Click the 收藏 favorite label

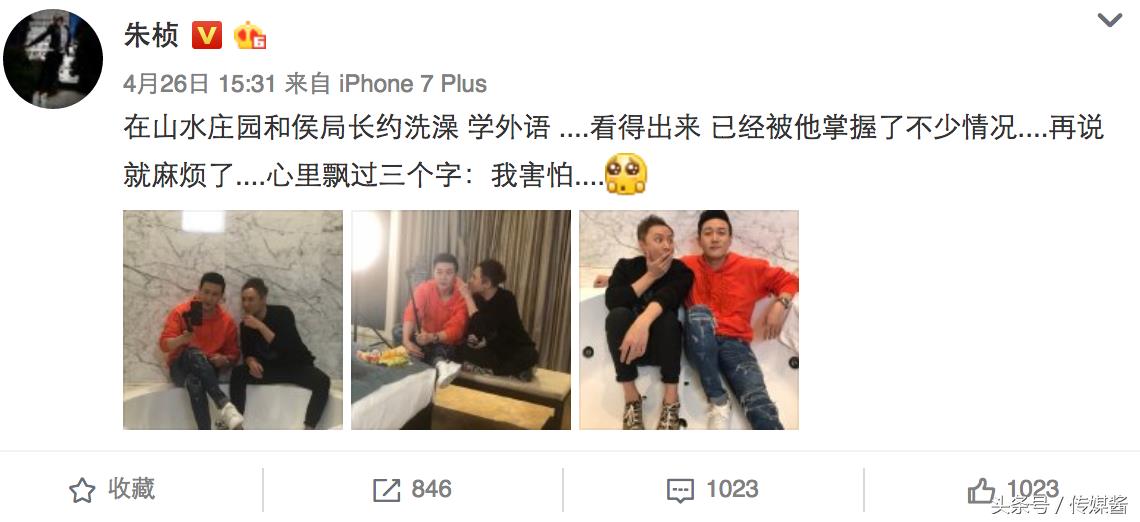132,489
